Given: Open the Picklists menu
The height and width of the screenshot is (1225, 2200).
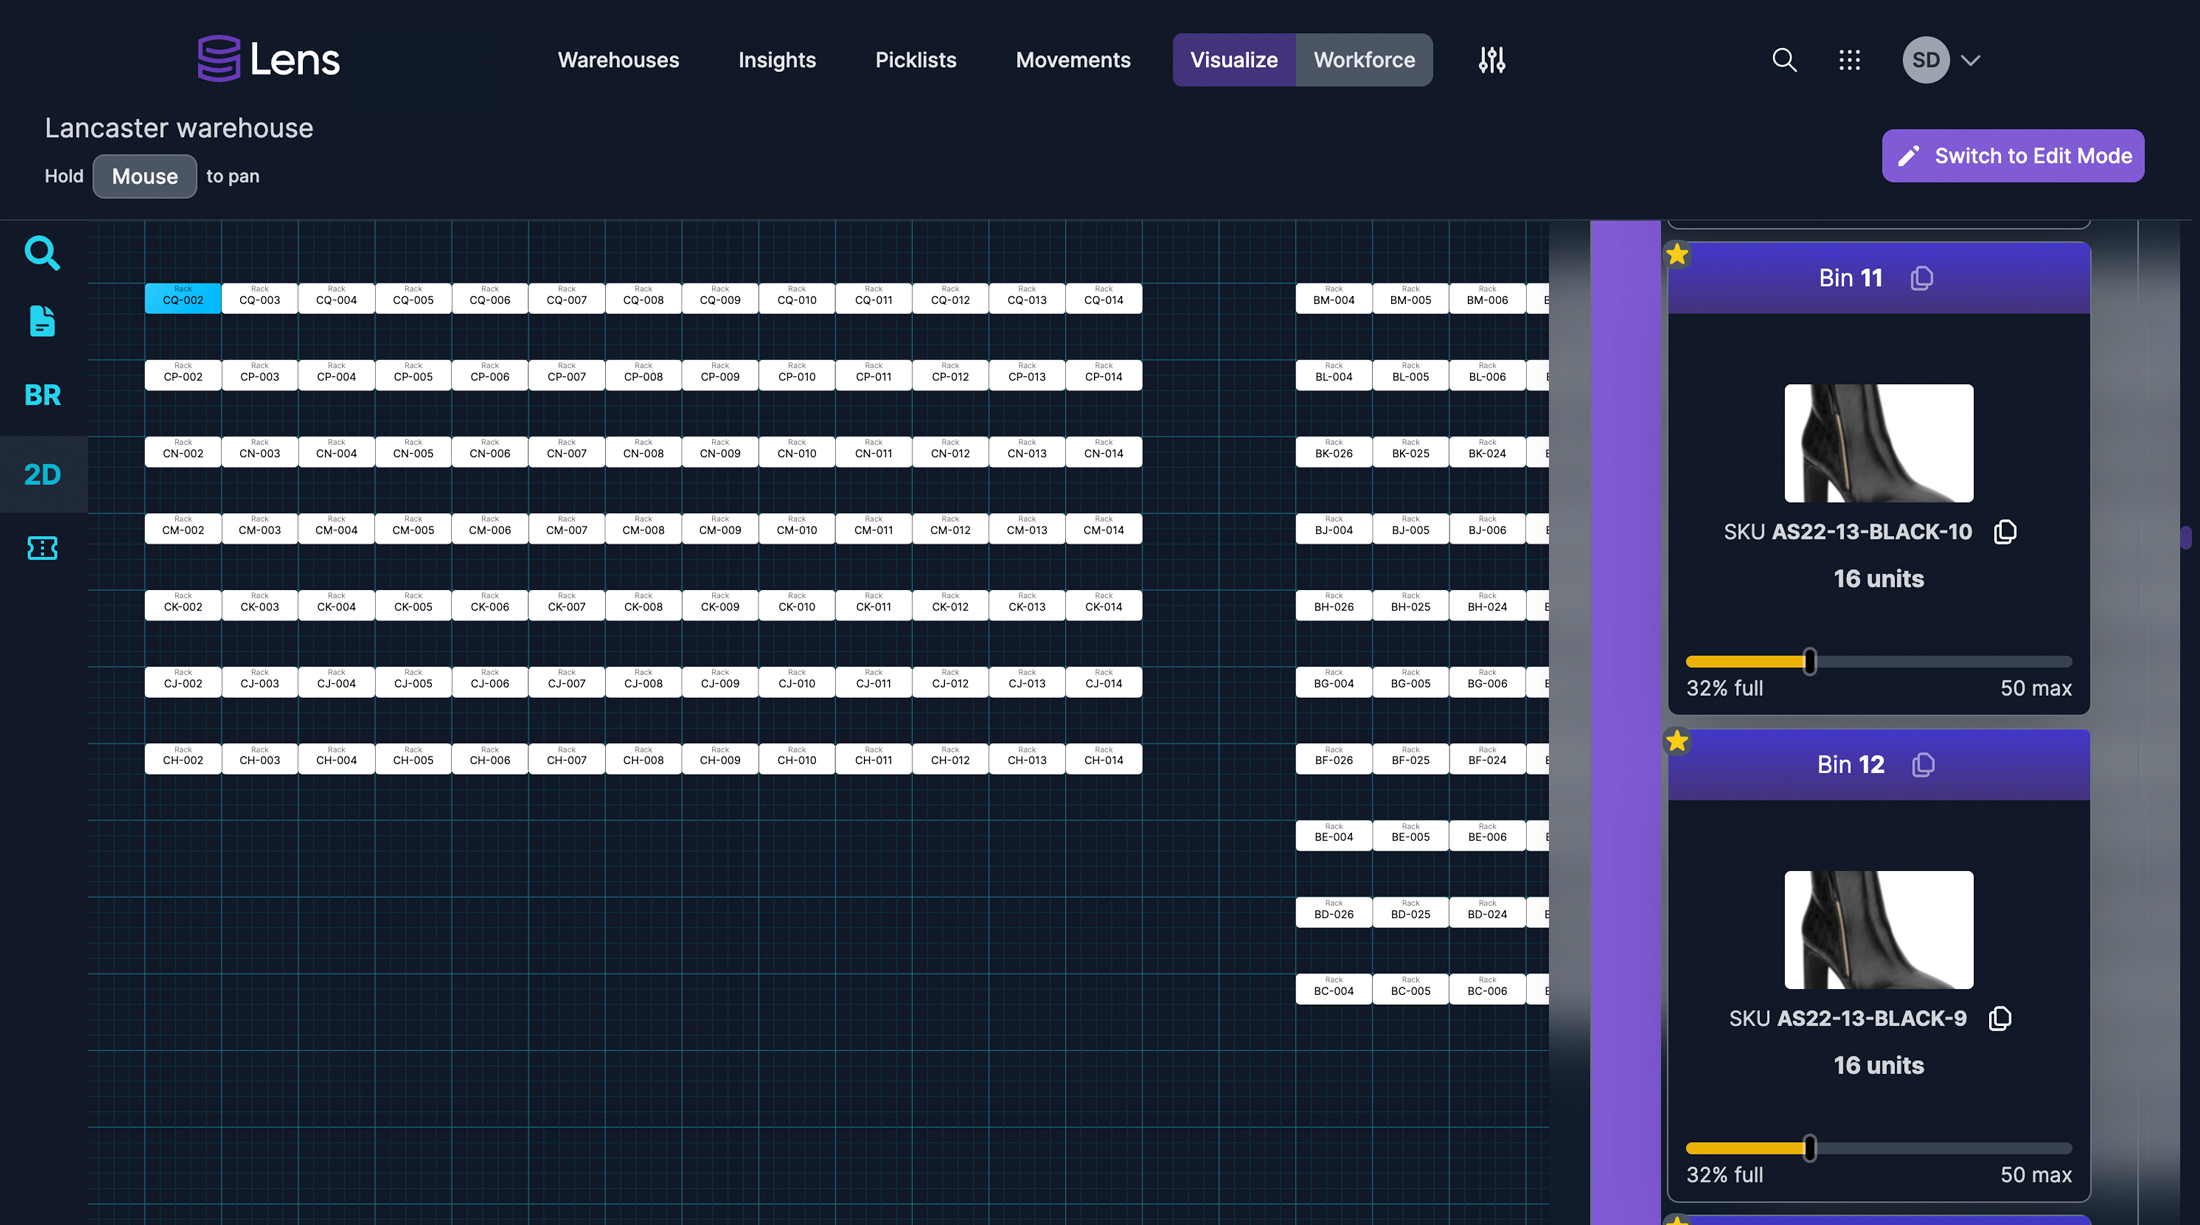Looking at the screenshot, I should click(915, 60).
